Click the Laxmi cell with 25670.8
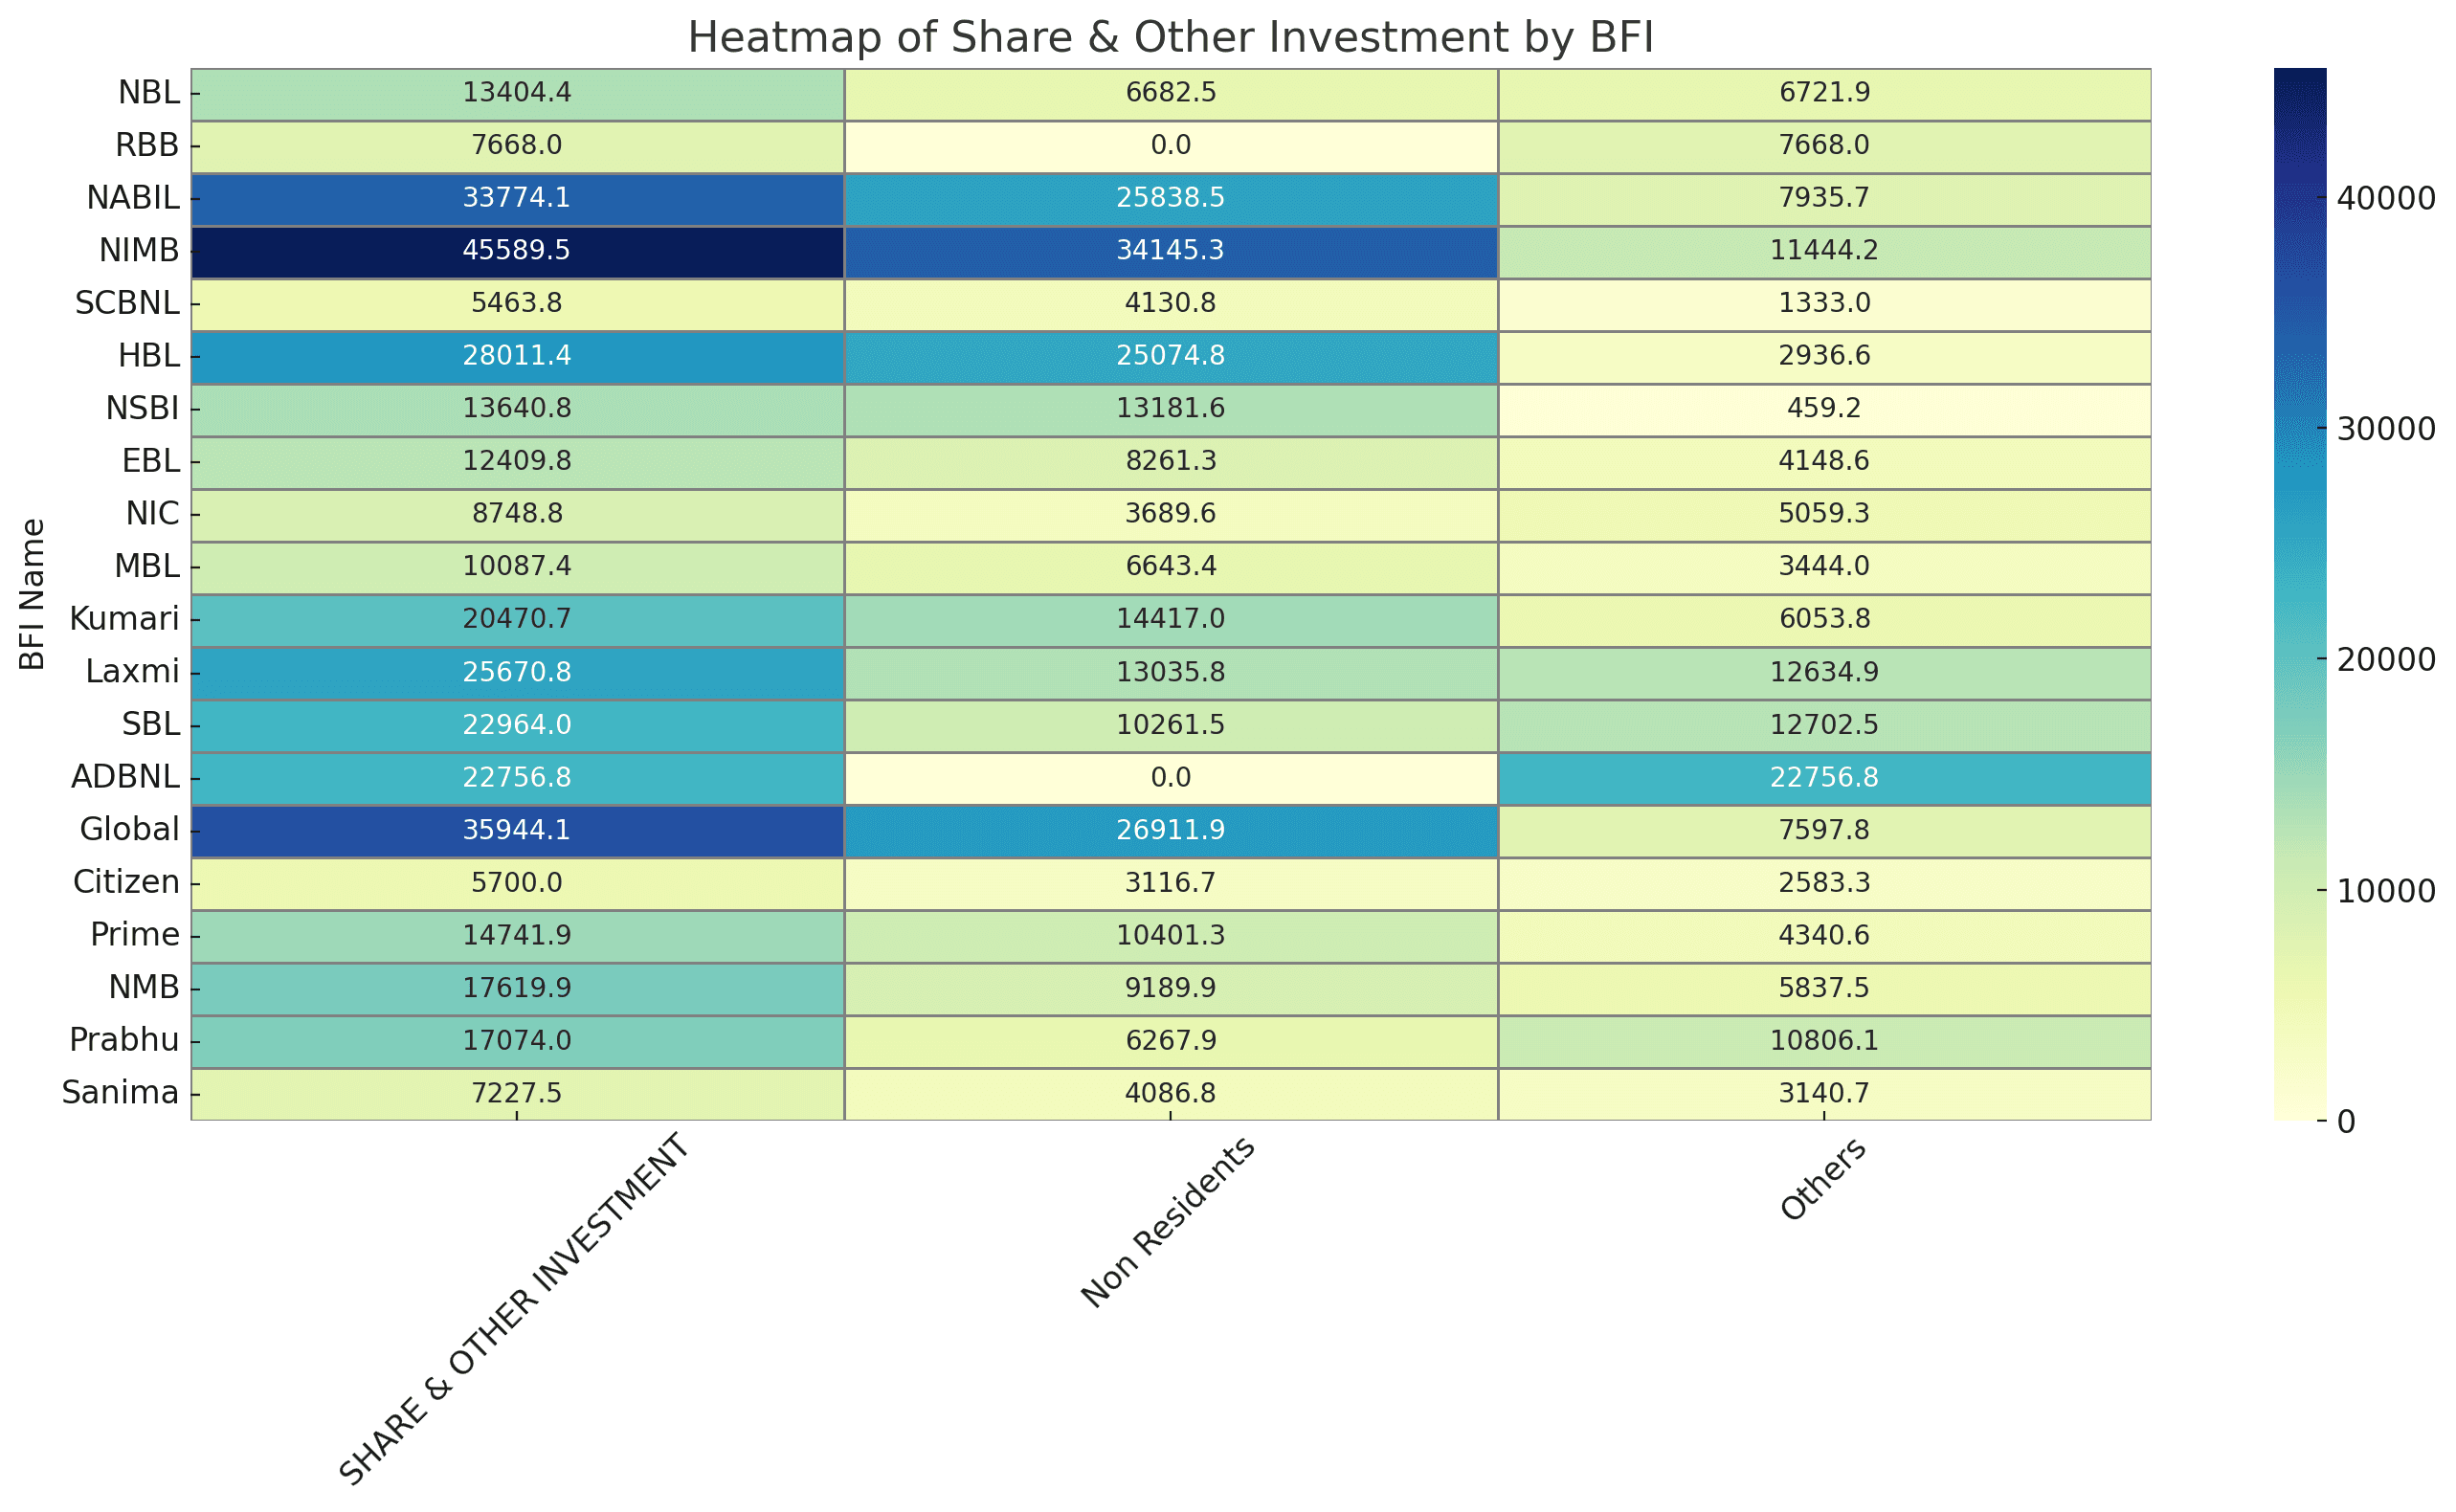Image resolution: width=2456 pixels, height=1512 pixels. [x=516, y=672]
